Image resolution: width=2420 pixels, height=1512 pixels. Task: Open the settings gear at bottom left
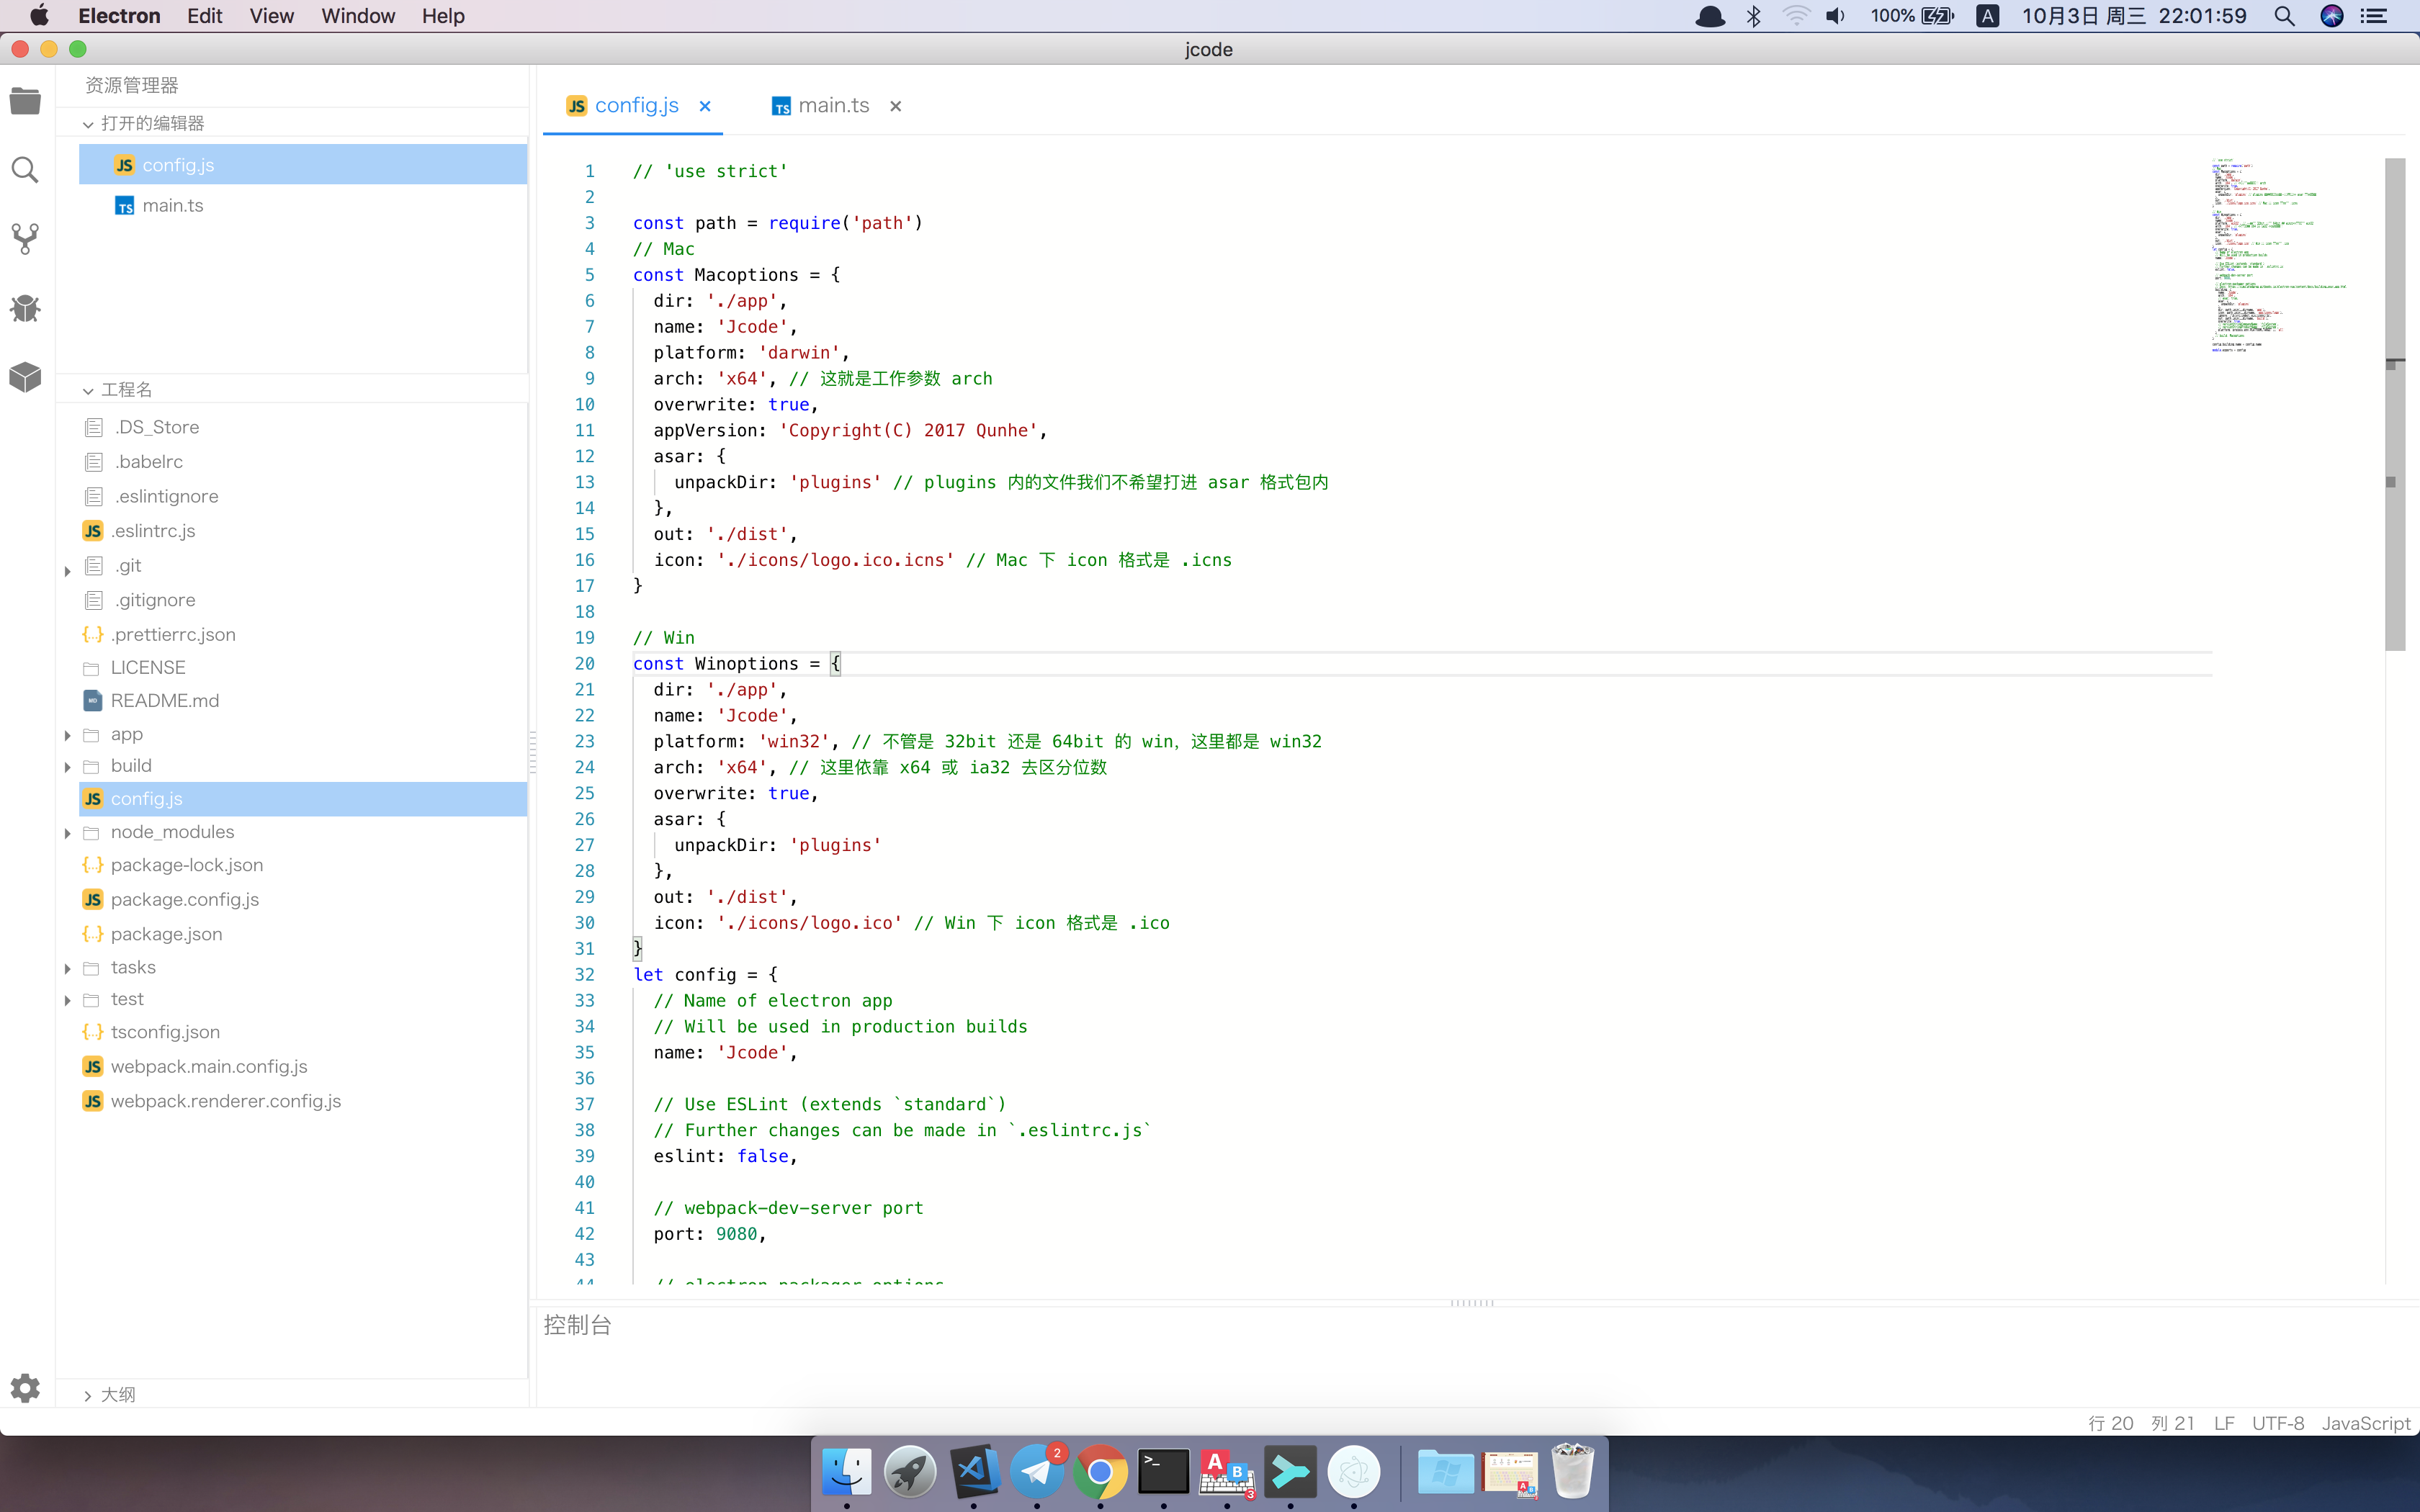point(25,1388)
